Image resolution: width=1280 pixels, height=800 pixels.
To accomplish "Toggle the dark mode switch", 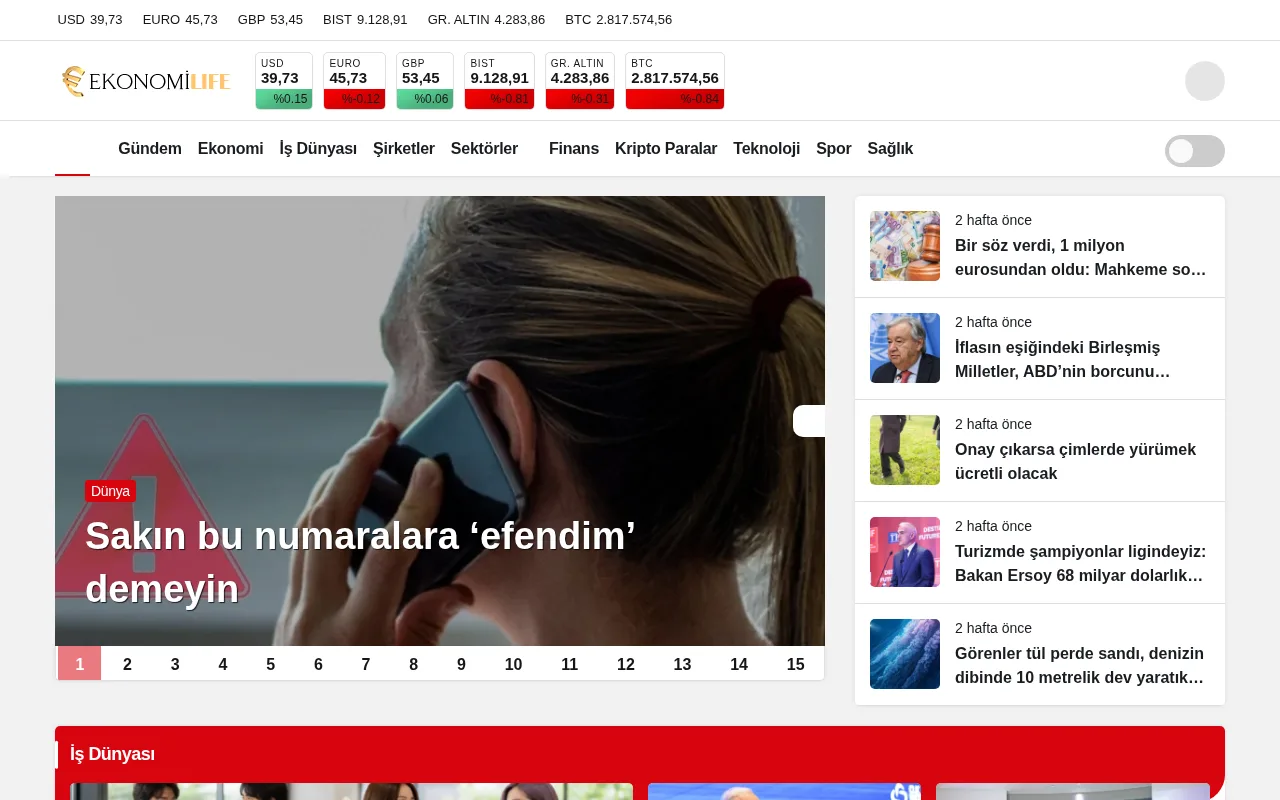I will pos(1195,151).
